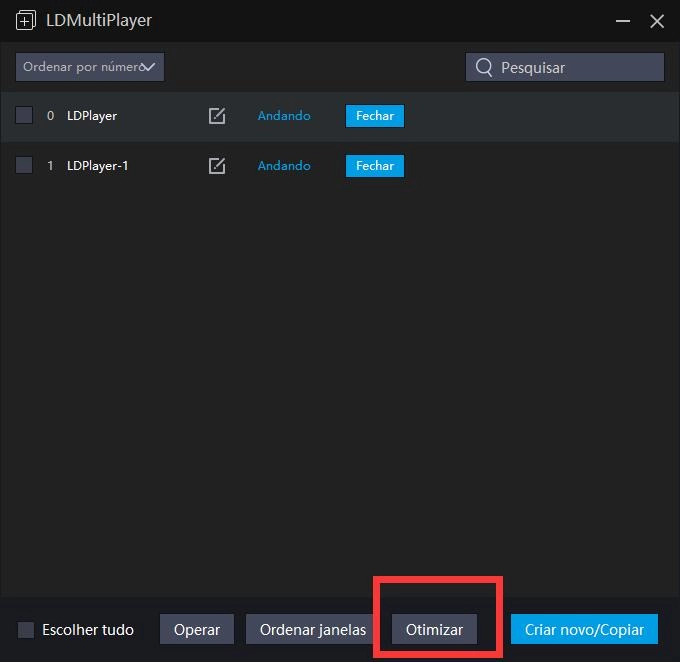Click the Otimizar button
The image size is (680, 662).
point(434,630)
